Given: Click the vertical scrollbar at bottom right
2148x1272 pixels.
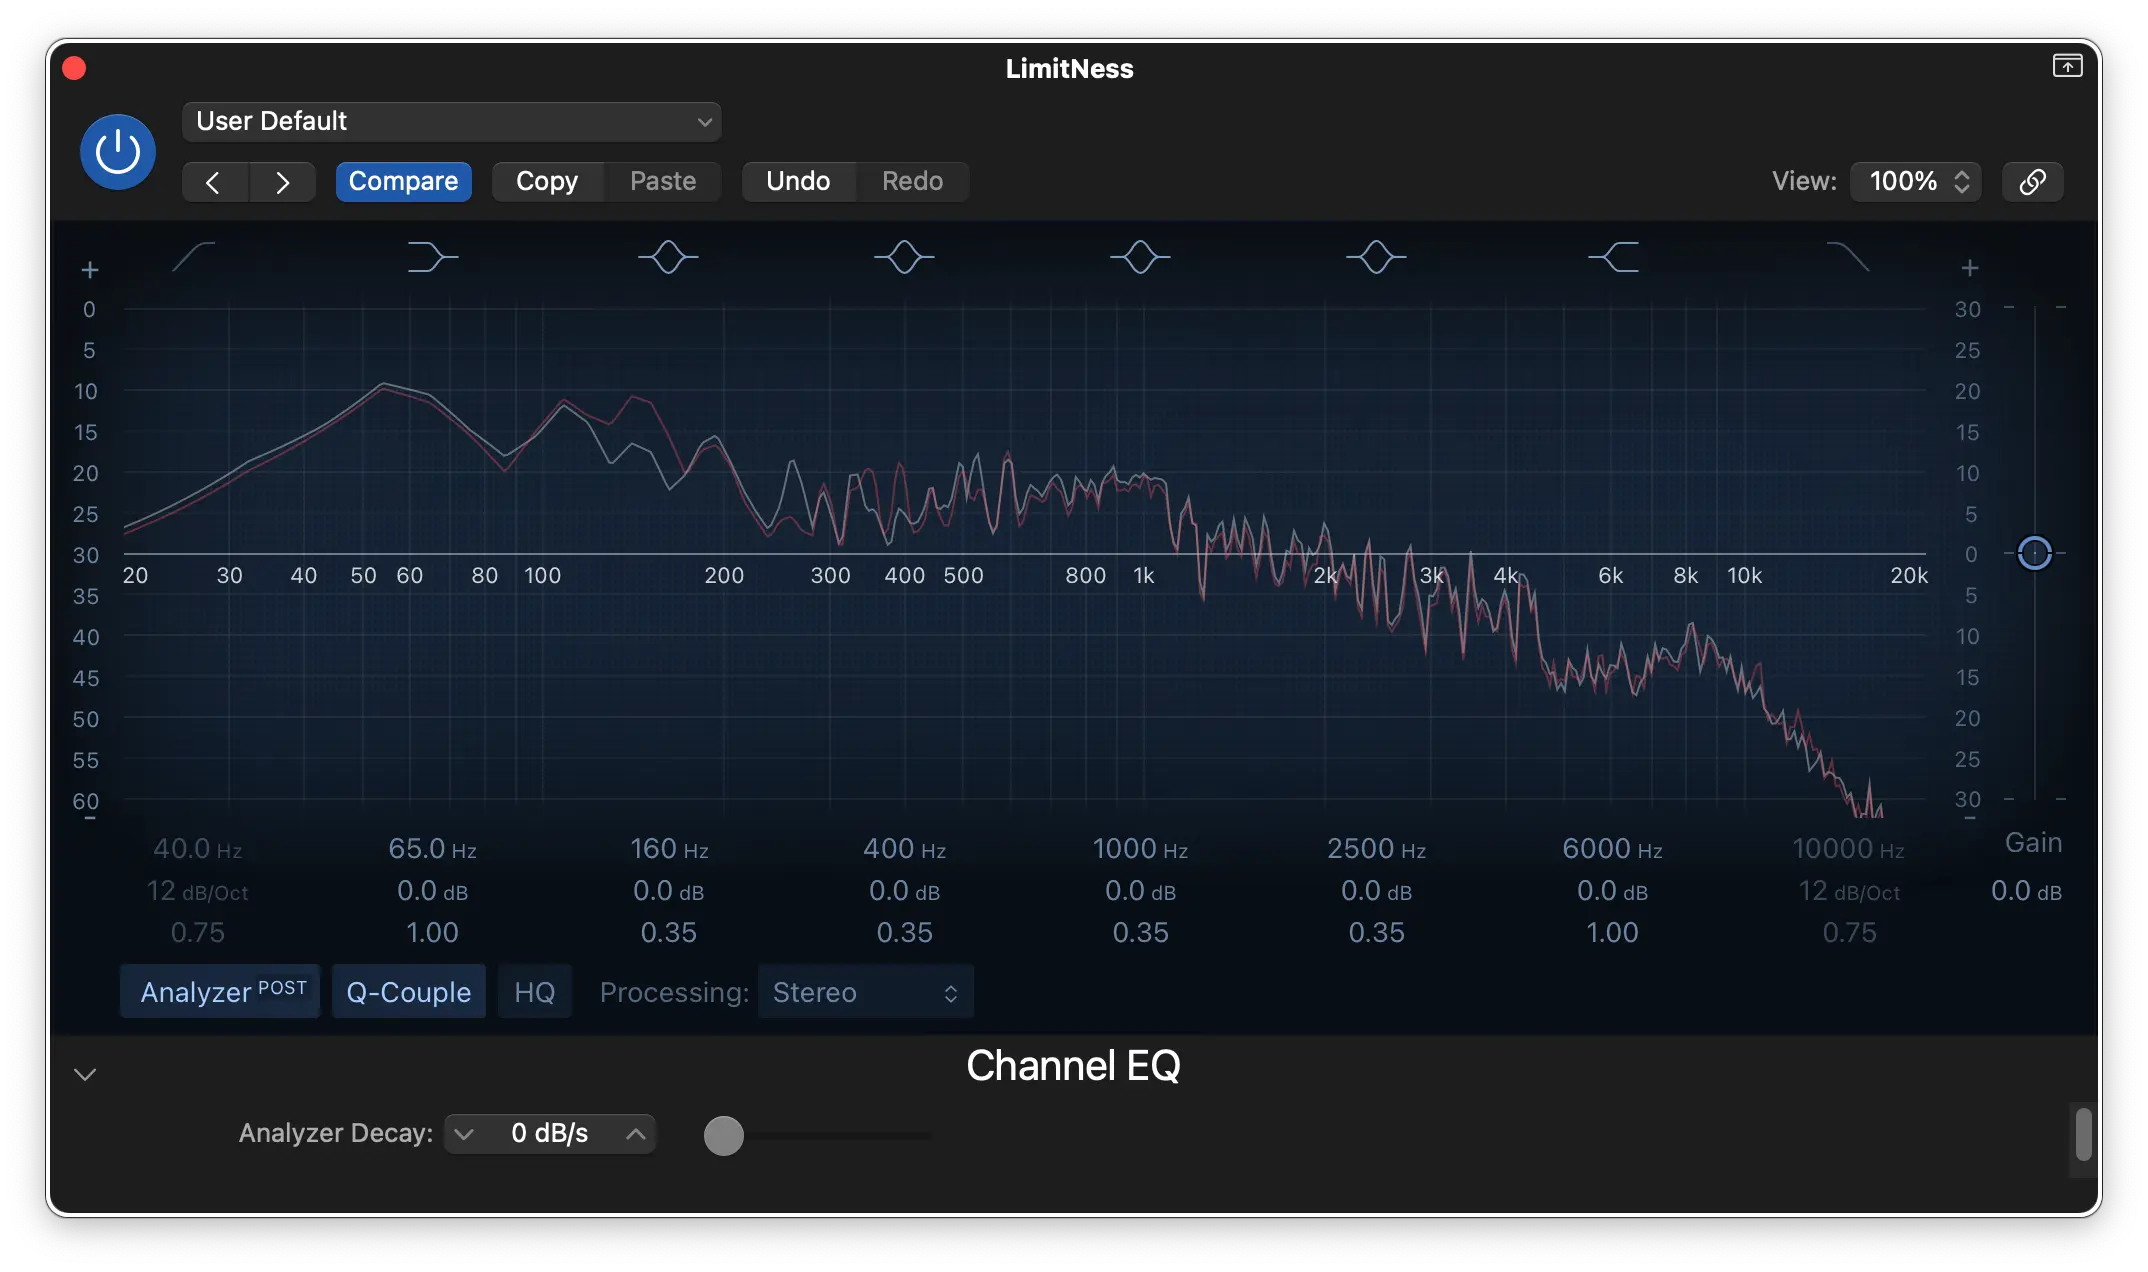Looking at the screenshot, I should coord(2084,1134).
